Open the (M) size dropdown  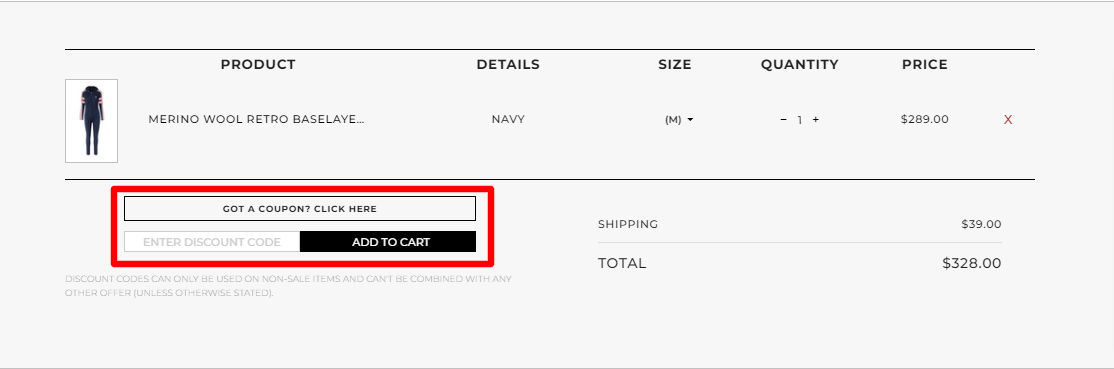pyautogui.click(x=678, y=120)
